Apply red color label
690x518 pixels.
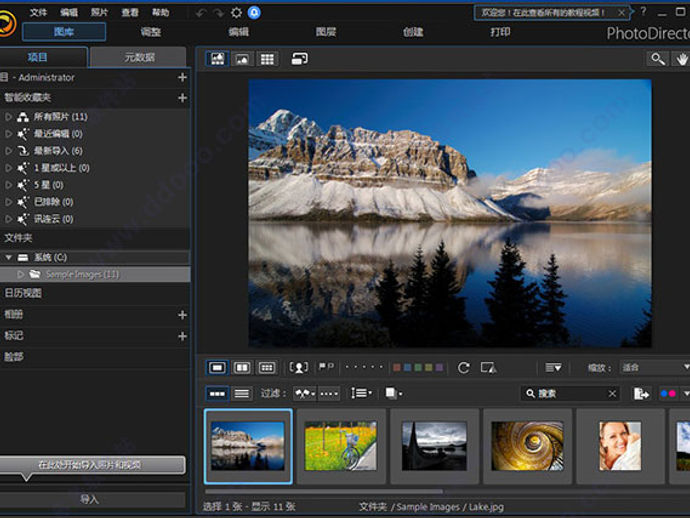click(x=396, y=367)
